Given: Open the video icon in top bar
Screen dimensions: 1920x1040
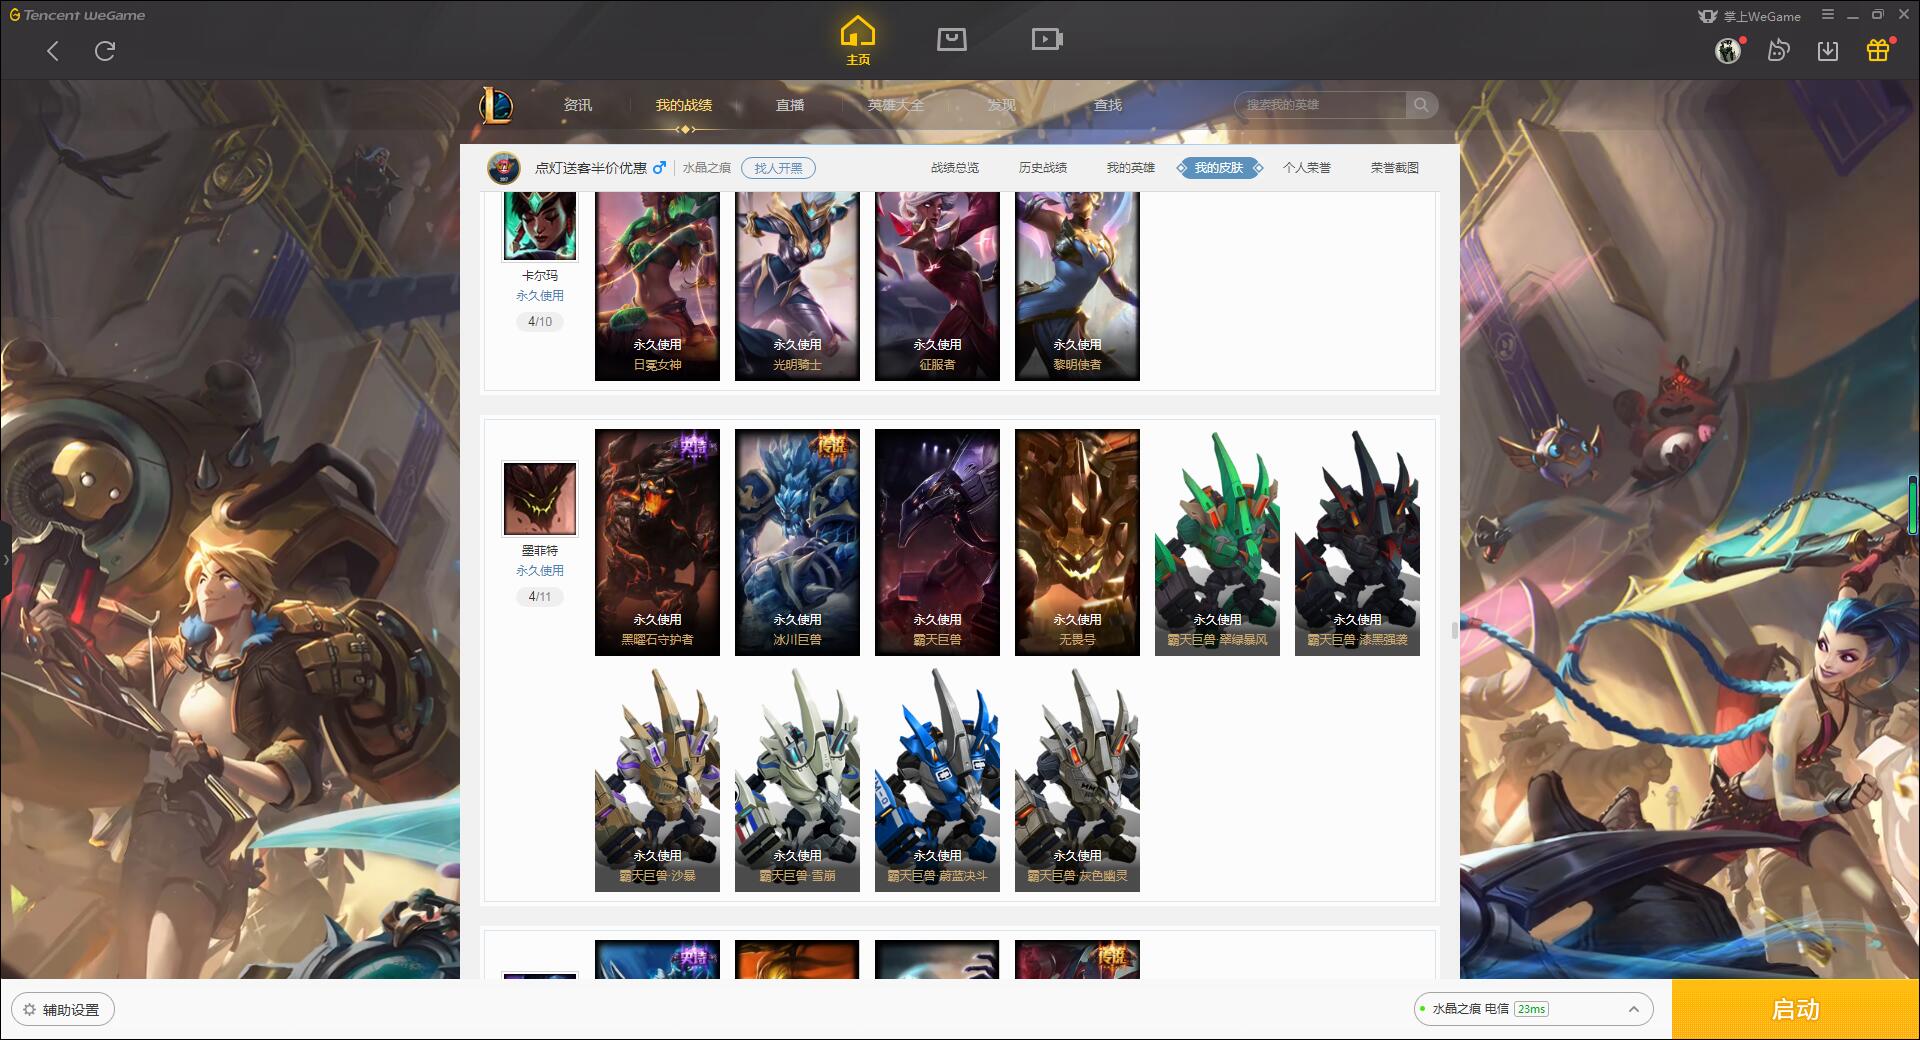Looking at the screenshot, I should click(1047, 39).
